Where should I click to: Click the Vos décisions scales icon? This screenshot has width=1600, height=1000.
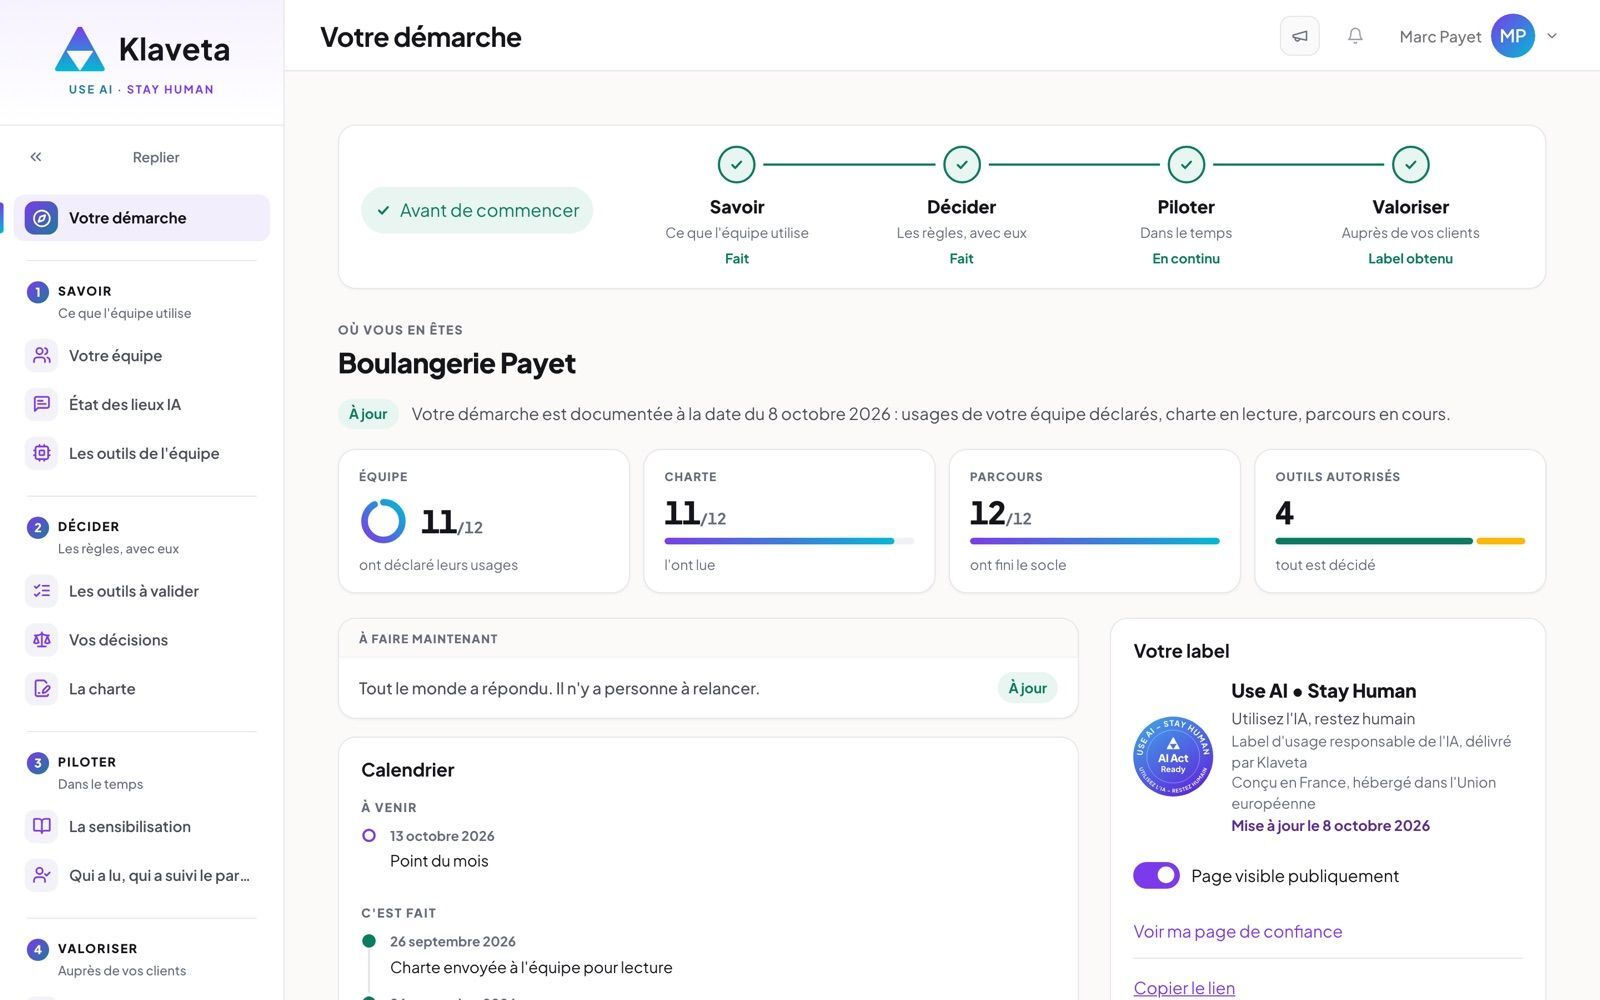point(41,640)
